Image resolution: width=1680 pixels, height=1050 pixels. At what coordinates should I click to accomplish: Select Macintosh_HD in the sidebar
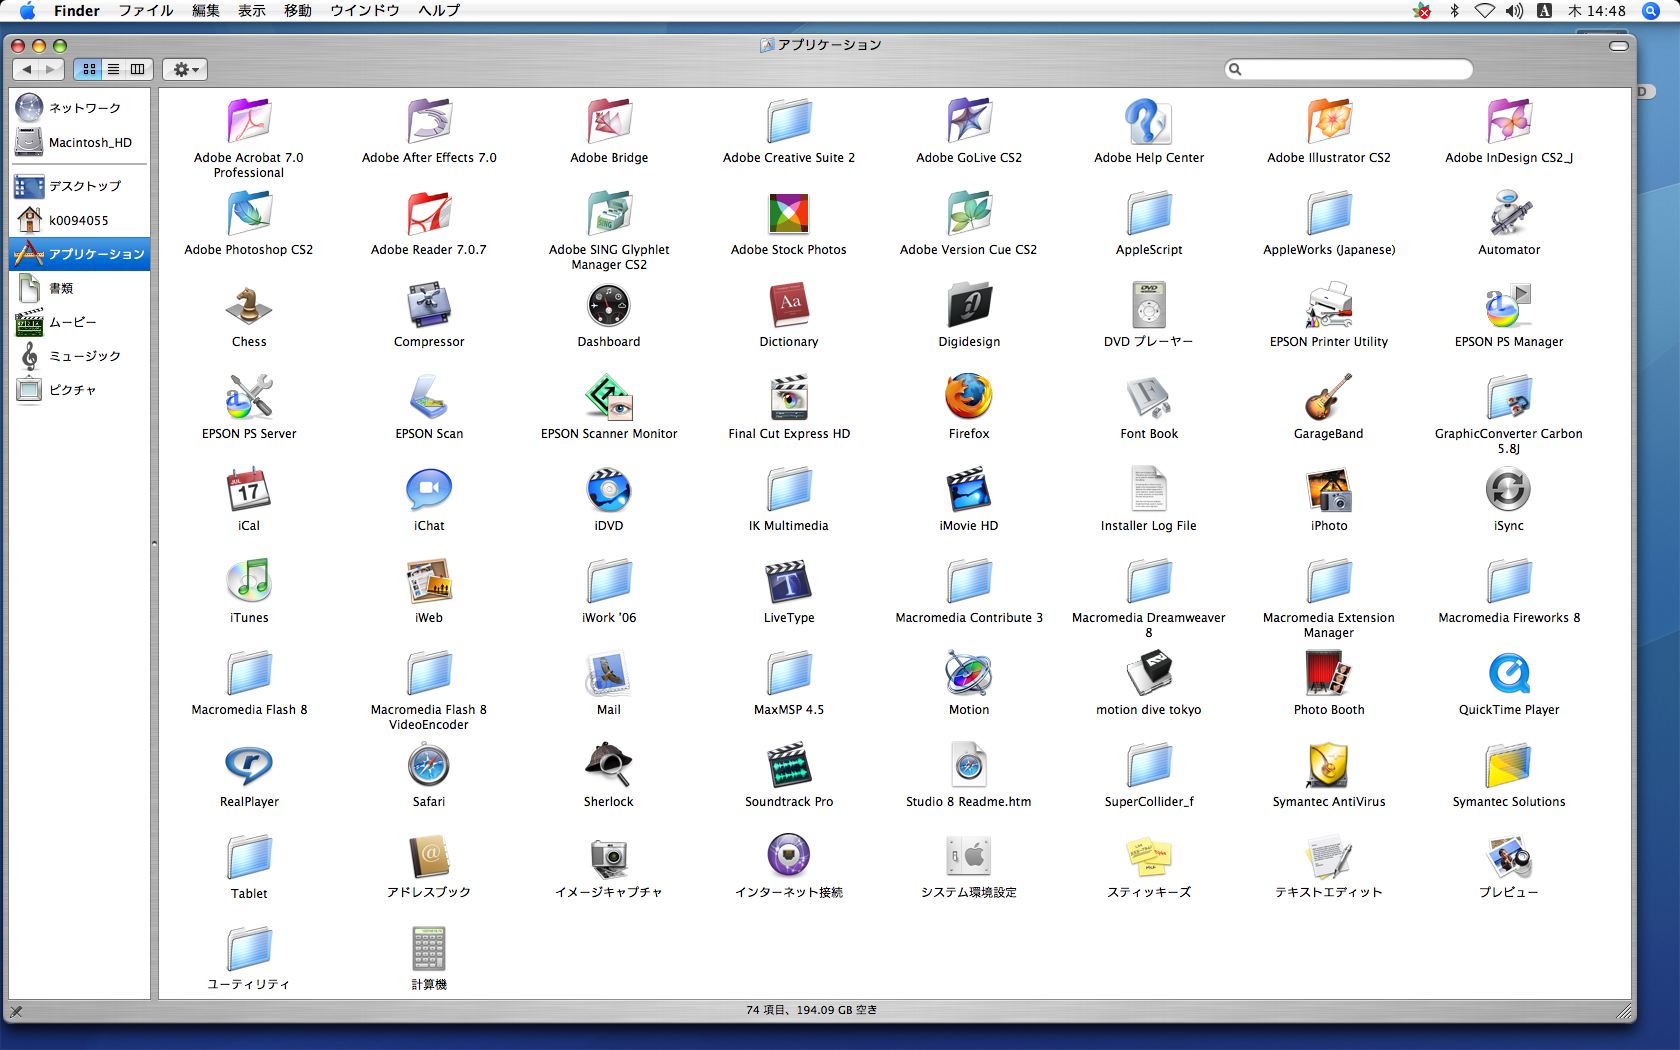pos(80,142)
